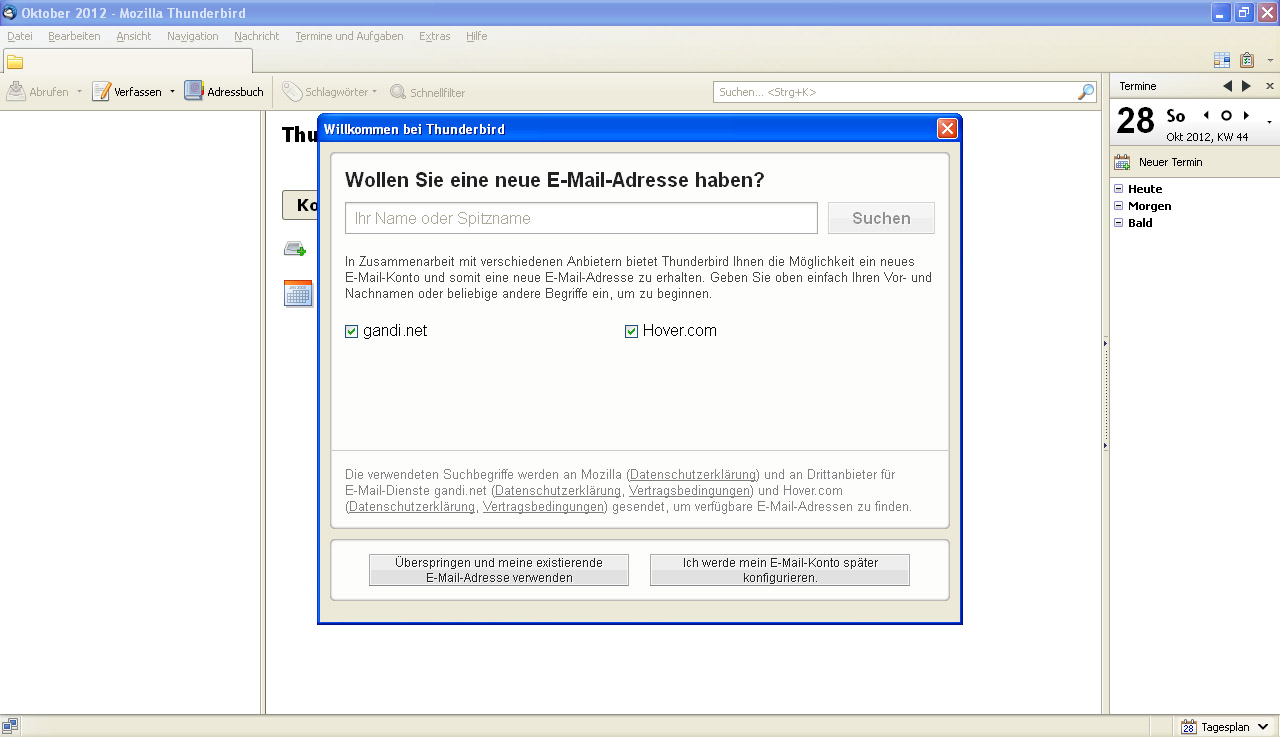Go to next day in Termine header
Screen dimensions: 1280x737
[x=1246, y=86]
